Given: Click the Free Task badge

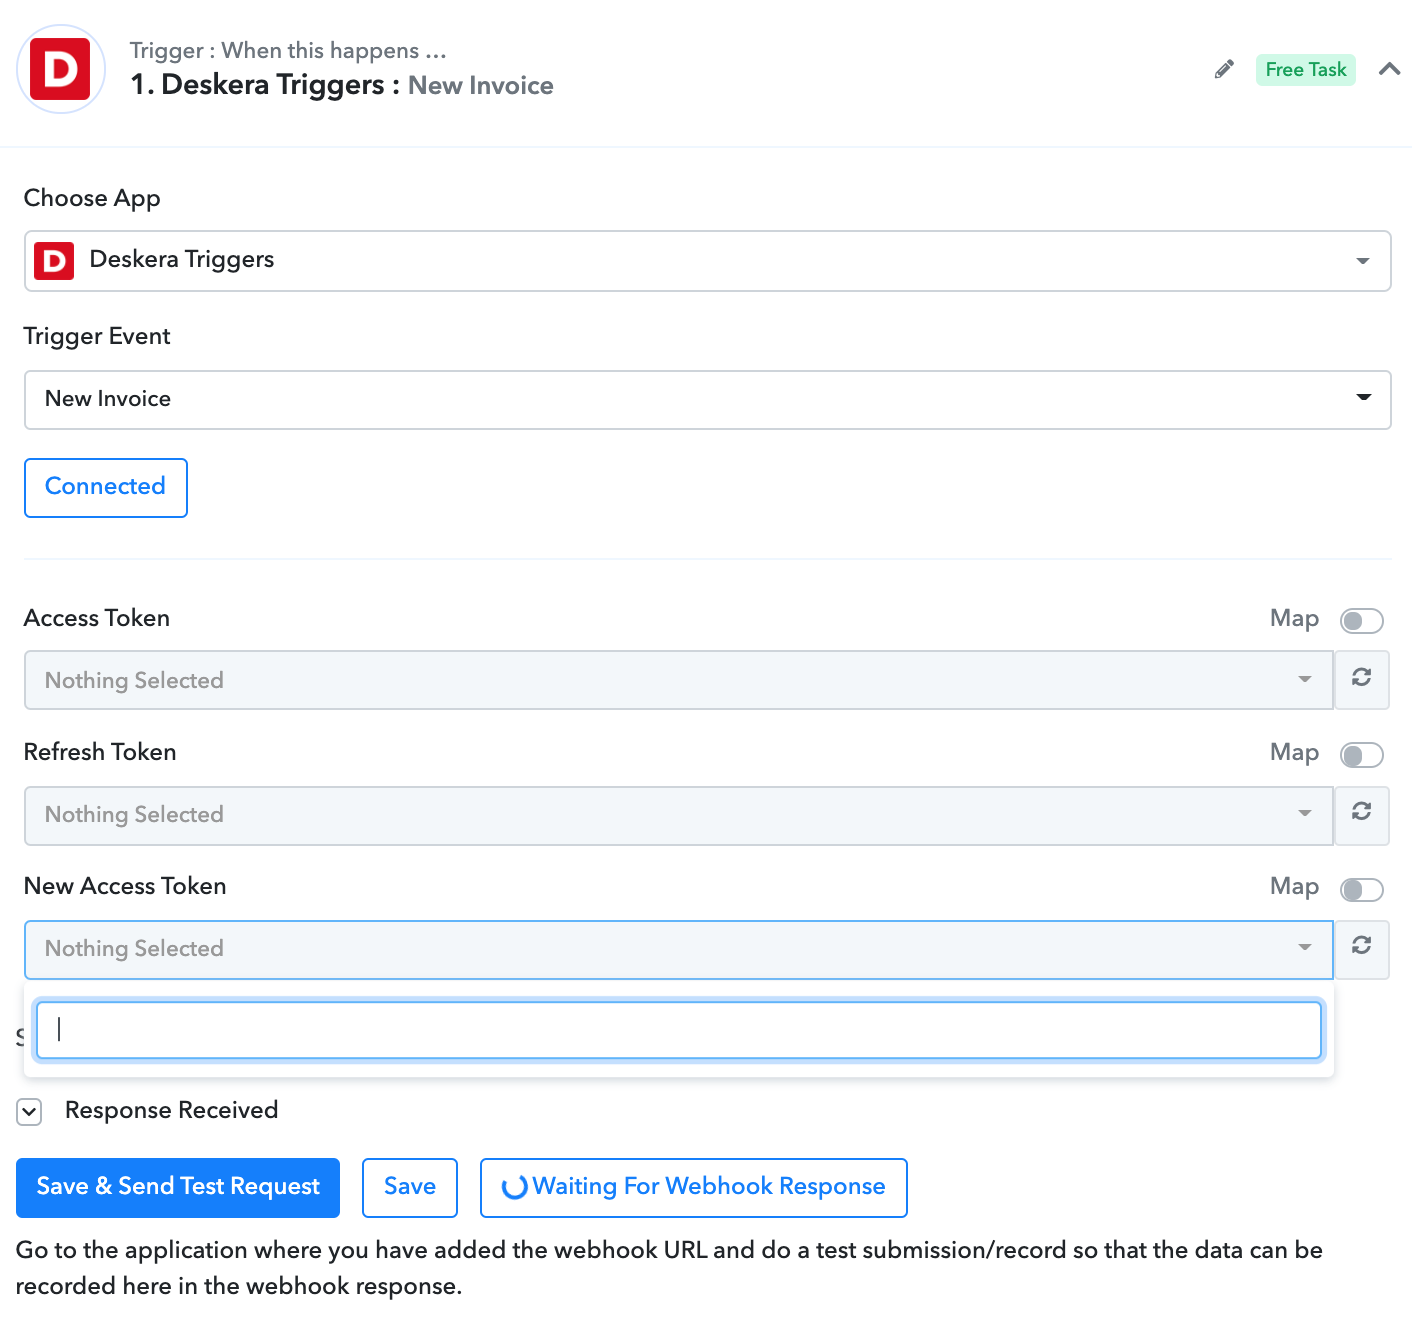Looking at the screenshot, I should [x=1305, y=69].
